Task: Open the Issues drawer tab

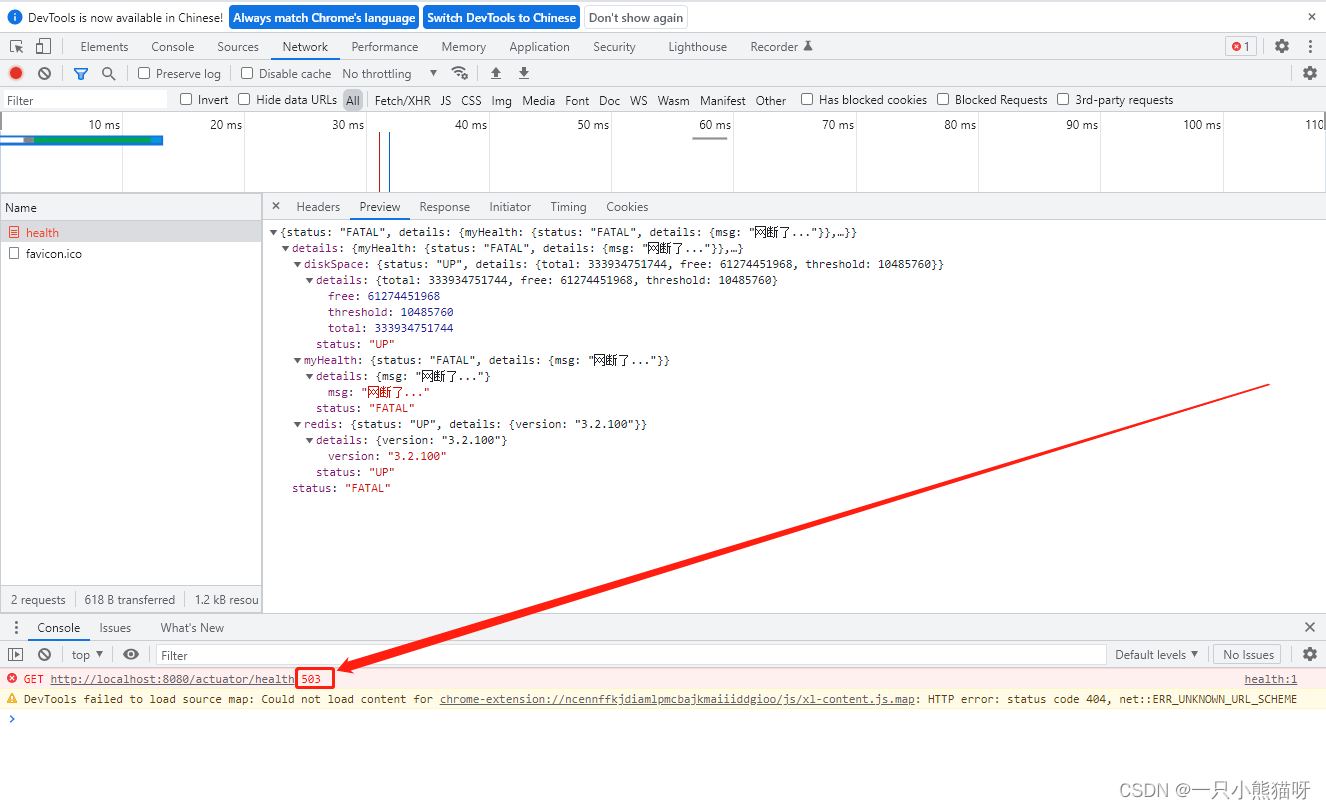Action: pyautogui.click(x=115, y=628)
